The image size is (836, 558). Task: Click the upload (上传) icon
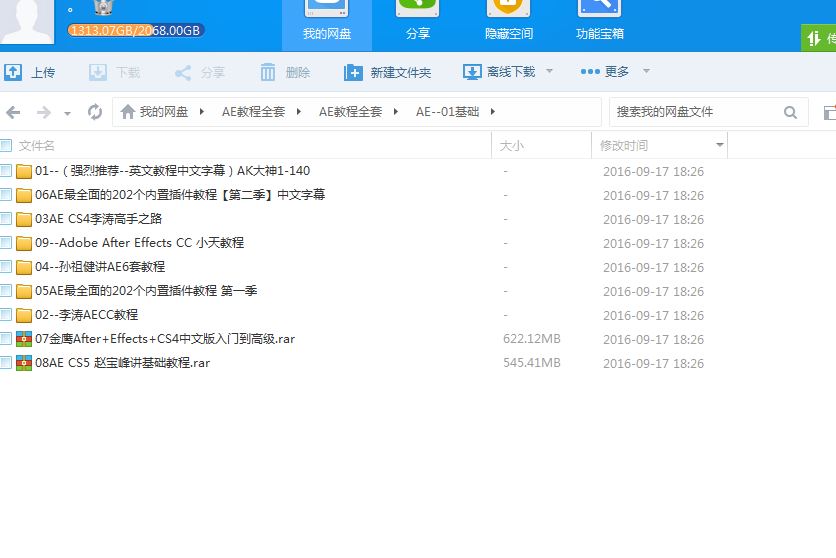click(13, 73)
